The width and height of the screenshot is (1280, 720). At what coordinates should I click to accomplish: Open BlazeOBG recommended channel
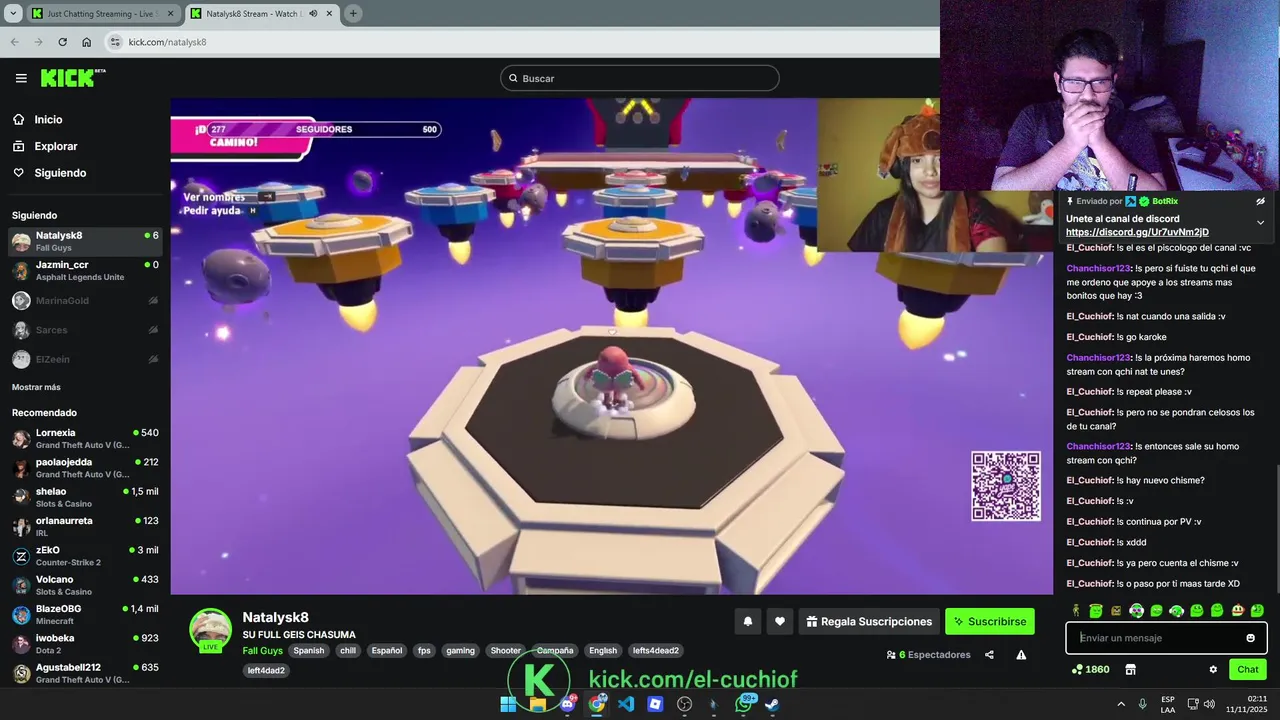pos(85,614)
